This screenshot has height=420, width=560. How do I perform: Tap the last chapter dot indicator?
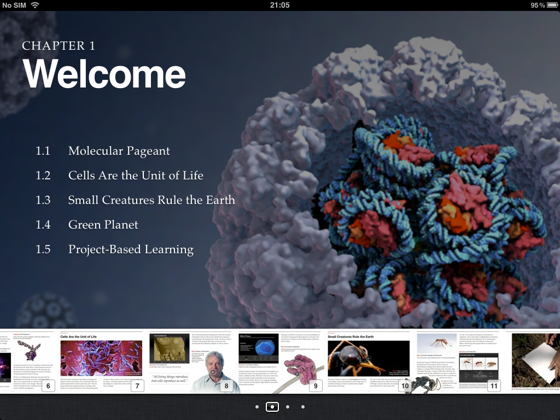303,407
